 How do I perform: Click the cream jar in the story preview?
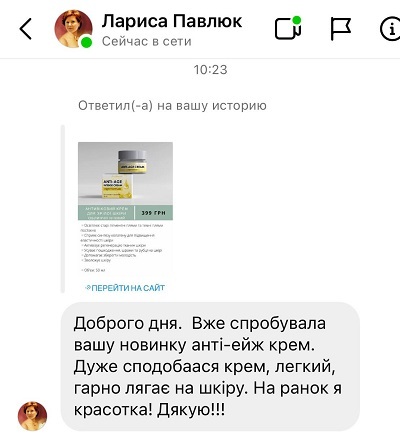(x=132, y=161)
